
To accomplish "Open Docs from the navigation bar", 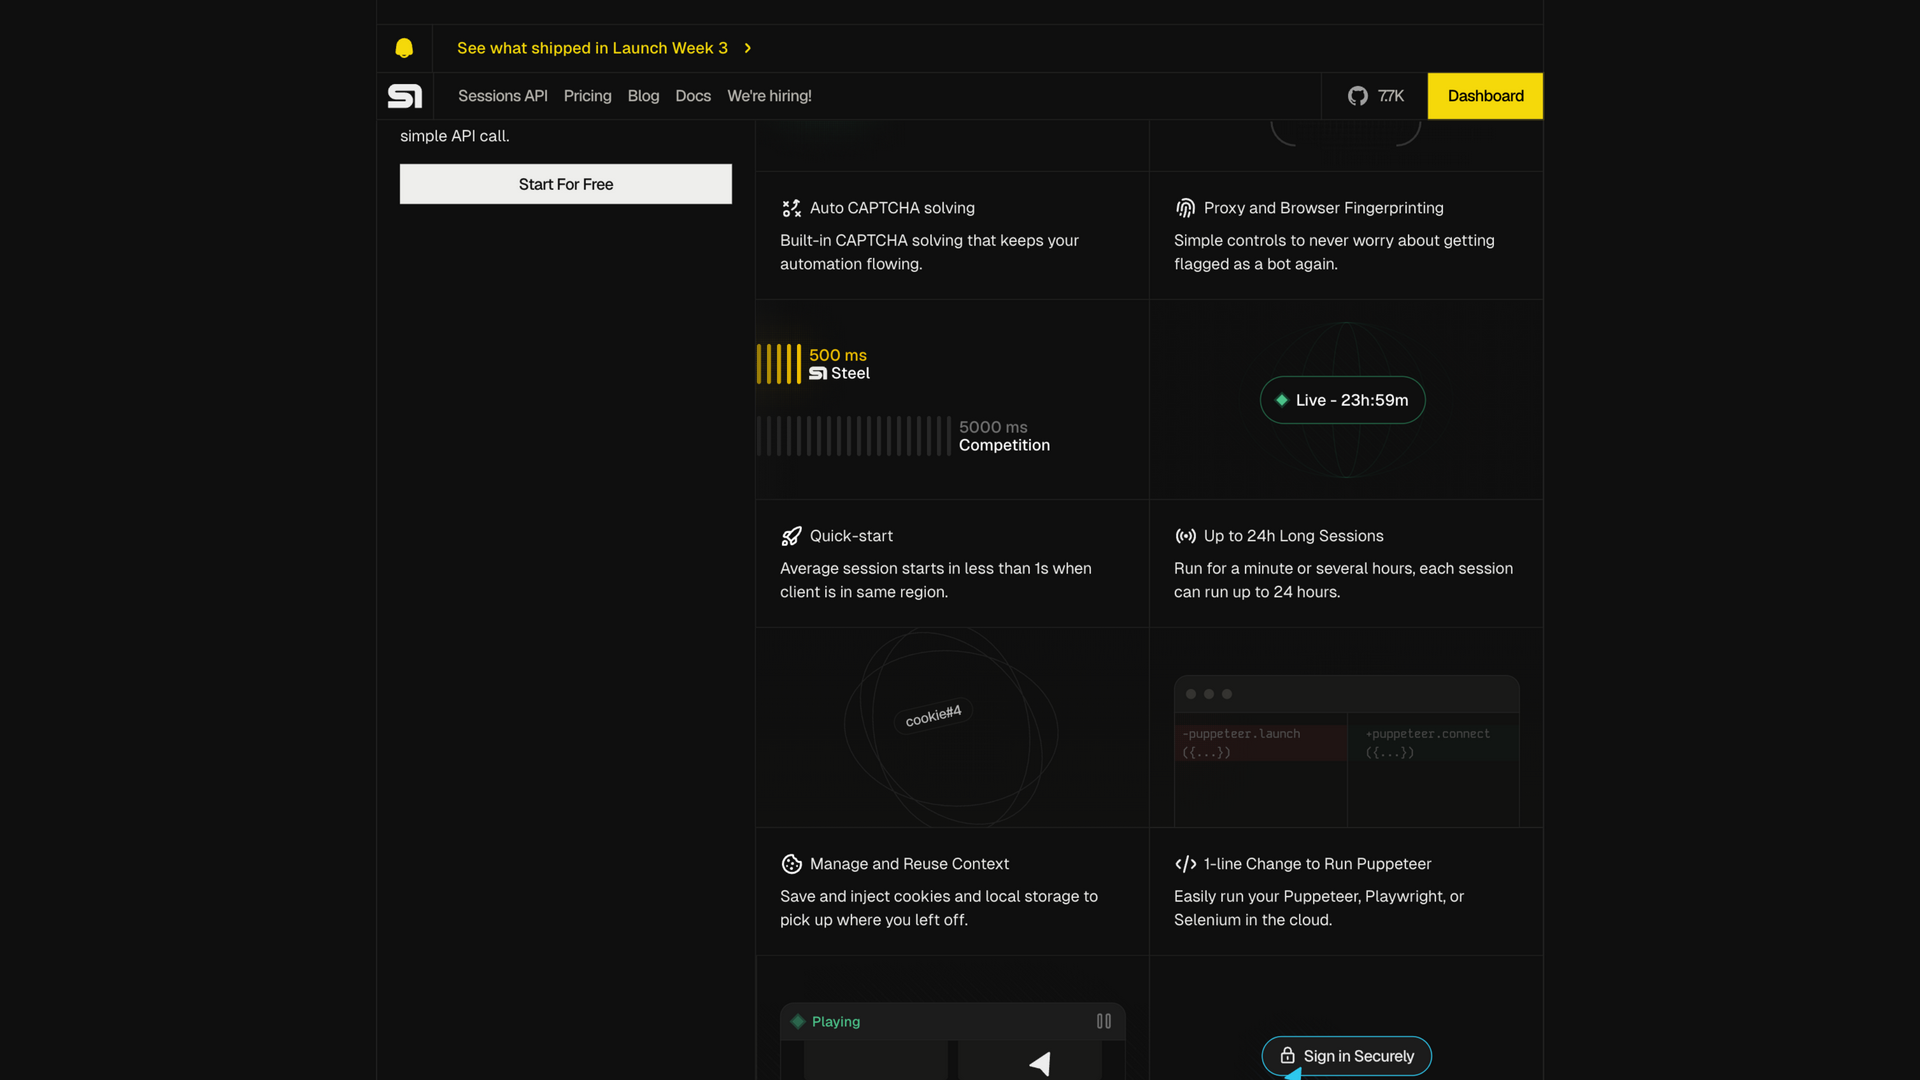I will [693, 96].
